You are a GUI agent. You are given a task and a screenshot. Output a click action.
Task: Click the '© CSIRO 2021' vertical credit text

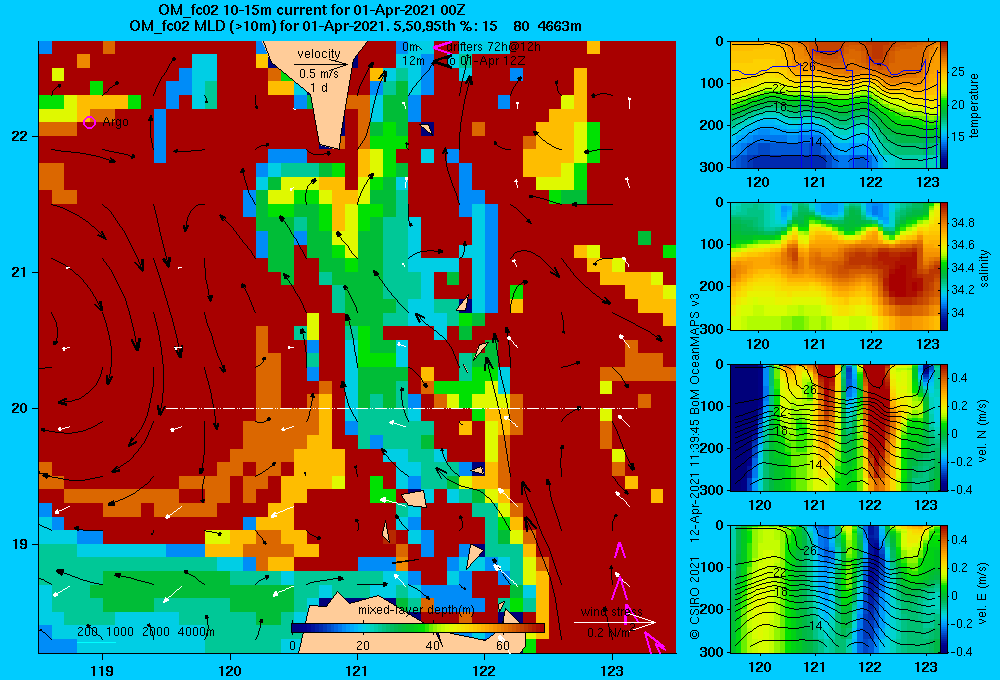pyautogui.click(x=695, y=597)
